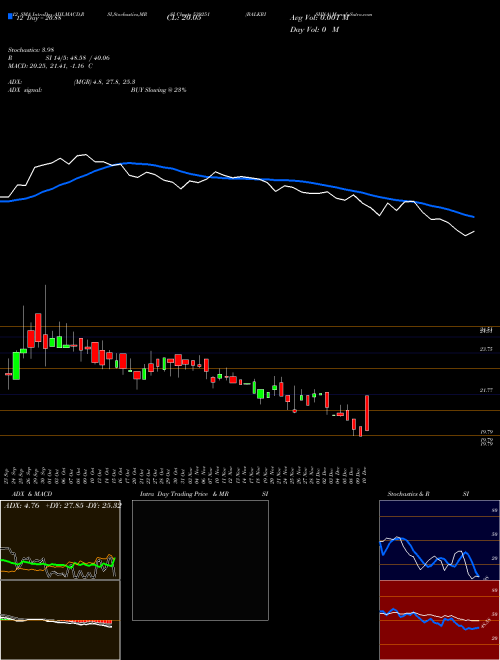Screen dimensions: 500x660
Task: Select the 'BUY Slowing @ 23%' signal text
Action: point(158,90)
